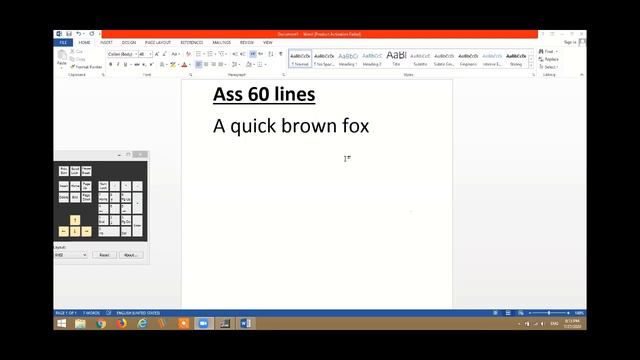Click the Increase Indent icon

tap(242, 54)
